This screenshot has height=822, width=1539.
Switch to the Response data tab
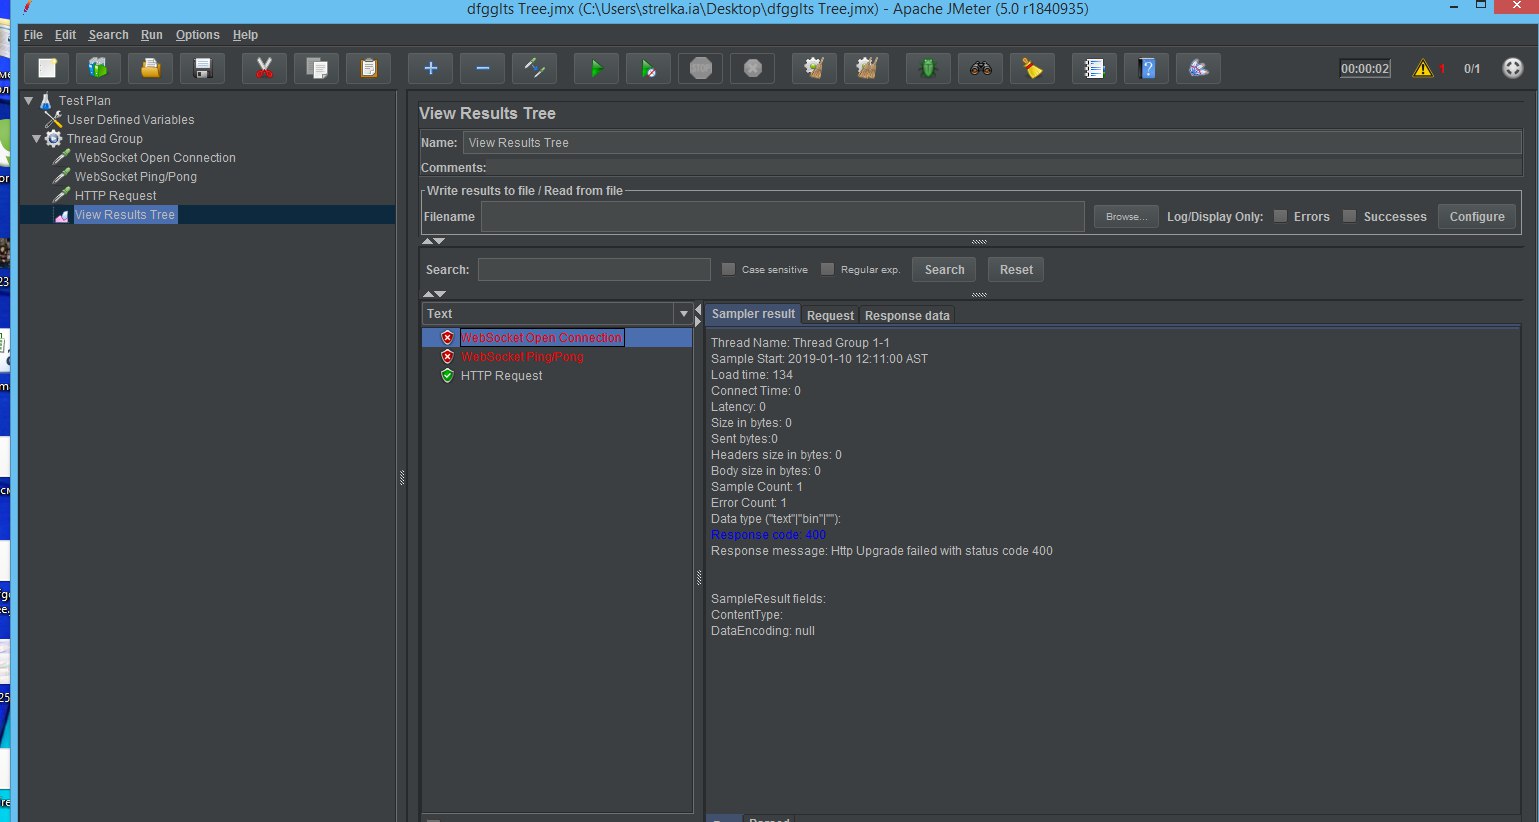907,315
